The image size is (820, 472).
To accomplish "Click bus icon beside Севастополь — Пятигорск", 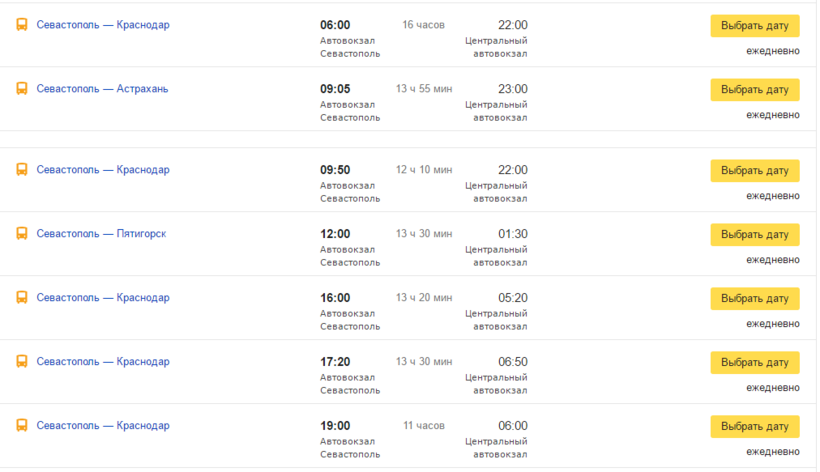I will click(x=21, y=233).
